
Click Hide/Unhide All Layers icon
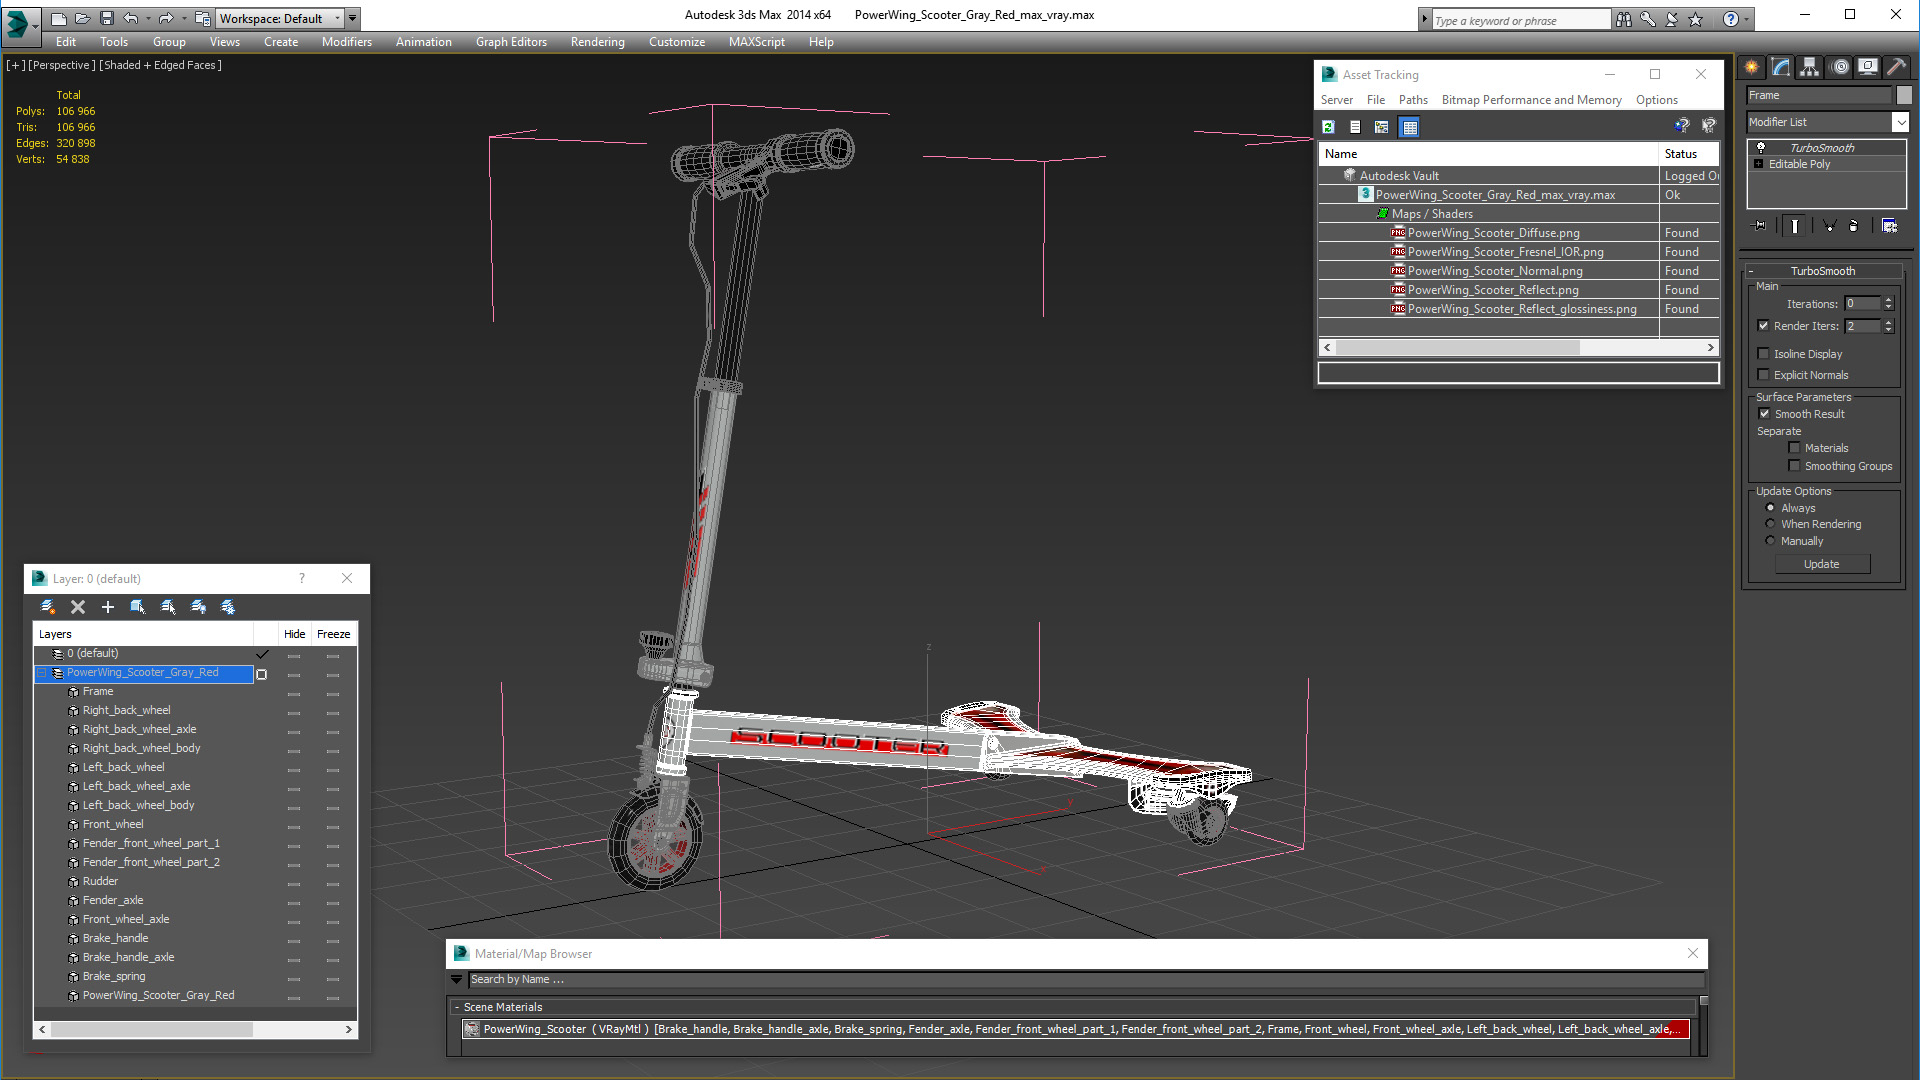(x=198, y=607)
